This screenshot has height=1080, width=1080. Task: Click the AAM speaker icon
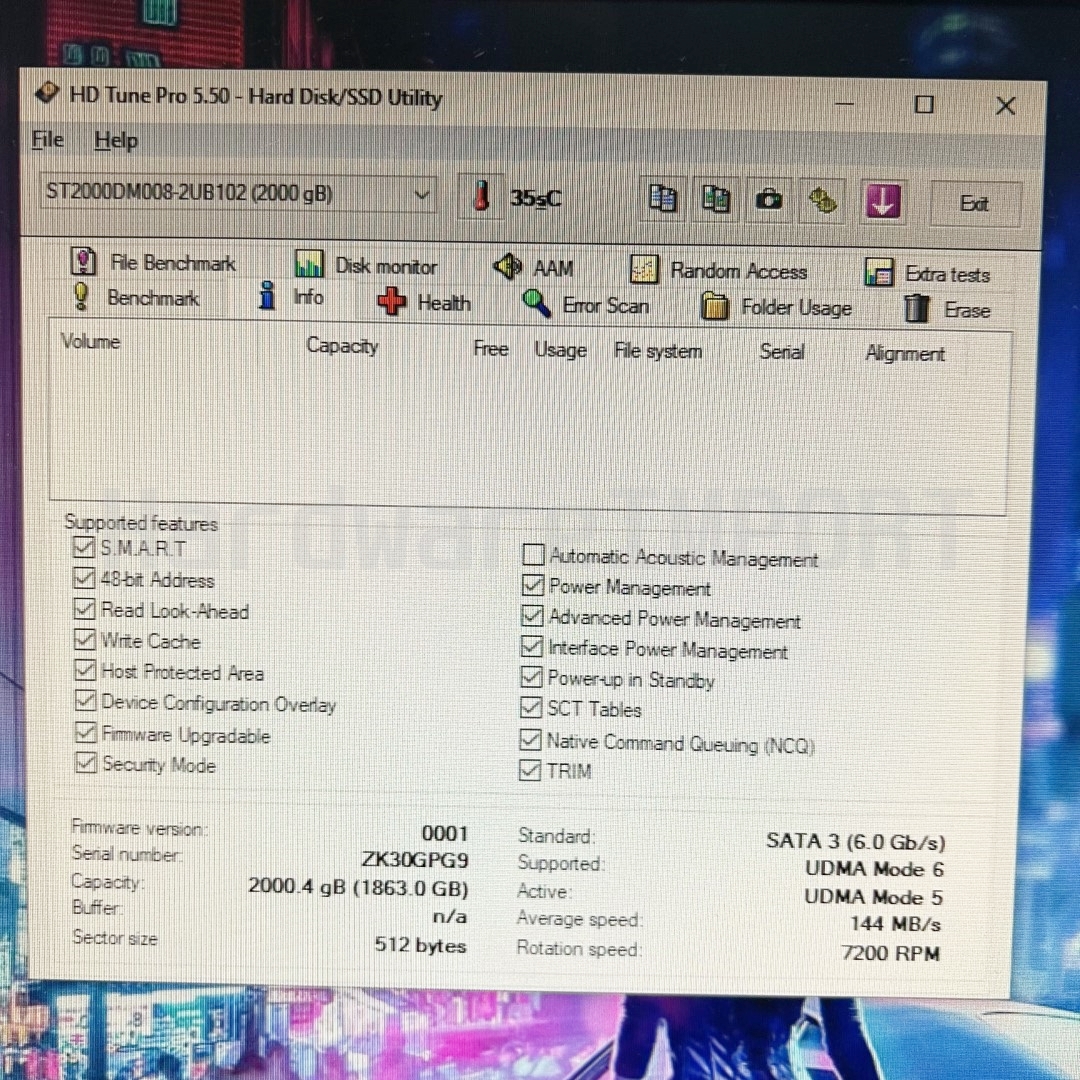coord(508,266)
